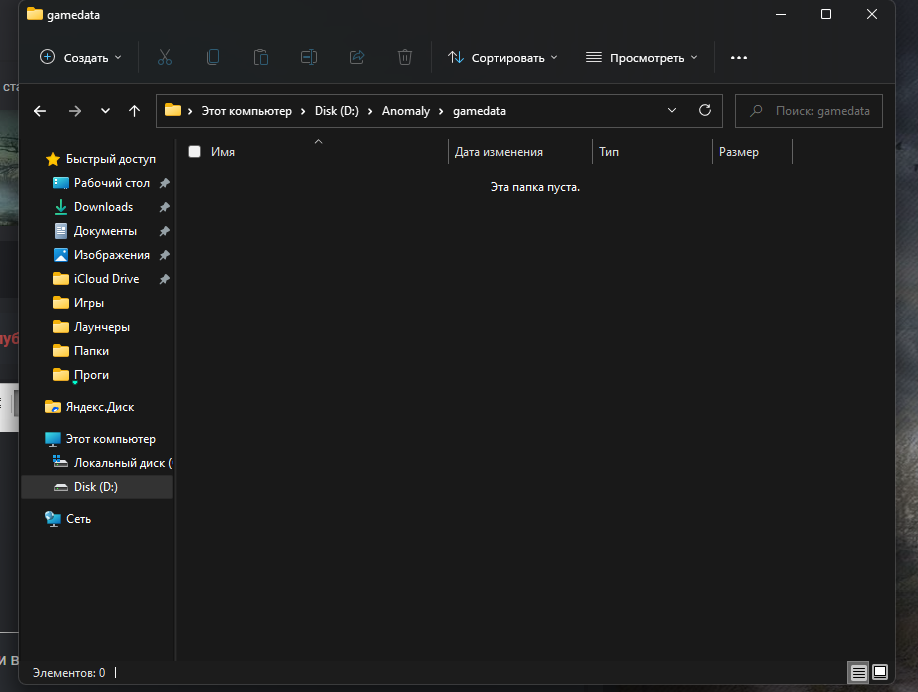This screenshot has height=692, width=918.
Task: Click the Rename icon in toolbar
Action: [x=309, y=57]
